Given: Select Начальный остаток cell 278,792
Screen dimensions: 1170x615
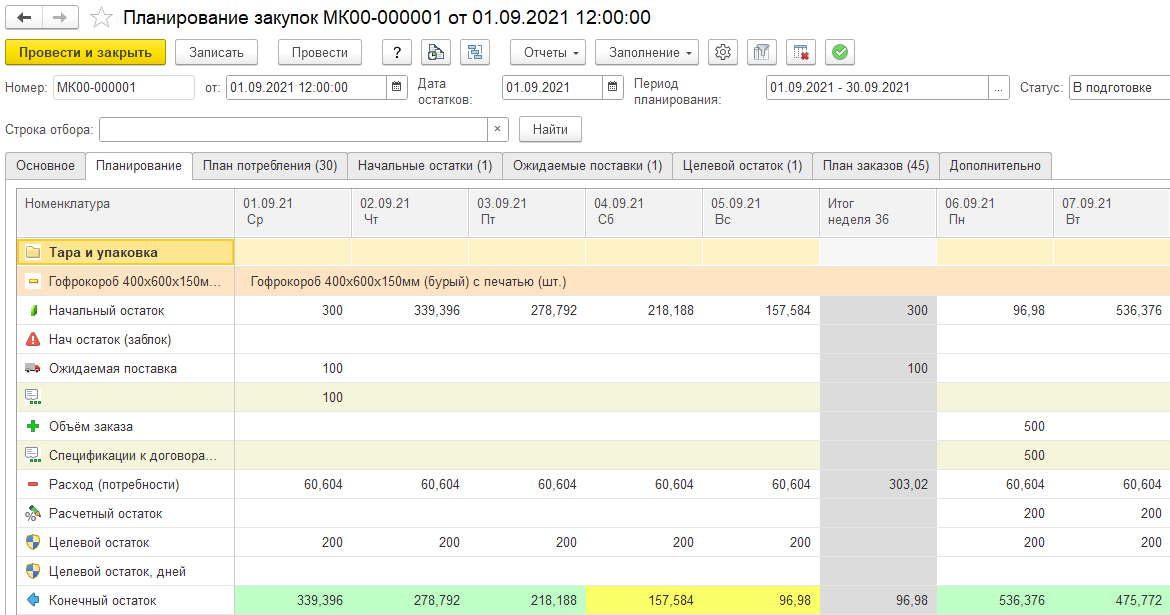Looking at the screenshot, I should click(527, 310).
